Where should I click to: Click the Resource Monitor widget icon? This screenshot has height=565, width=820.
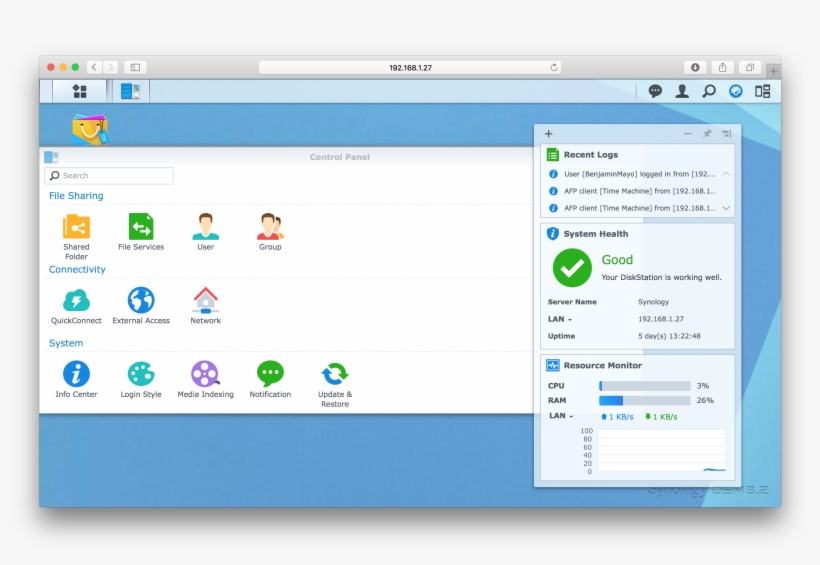[553, 365]
